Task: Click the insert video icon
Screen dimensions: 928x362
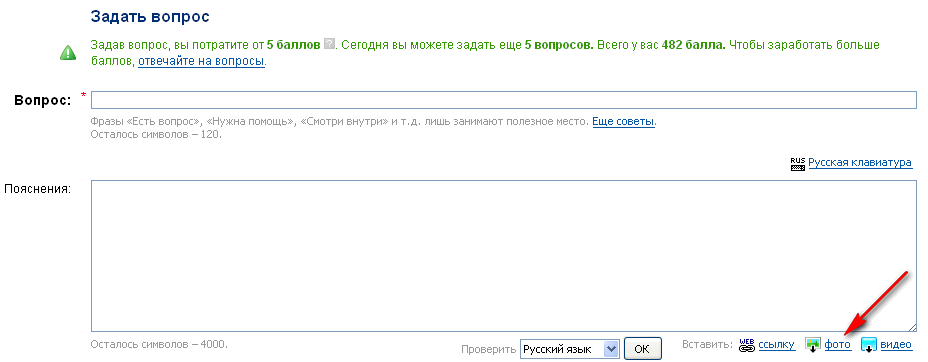Action: pyautogui.click(x=868, y=345)
